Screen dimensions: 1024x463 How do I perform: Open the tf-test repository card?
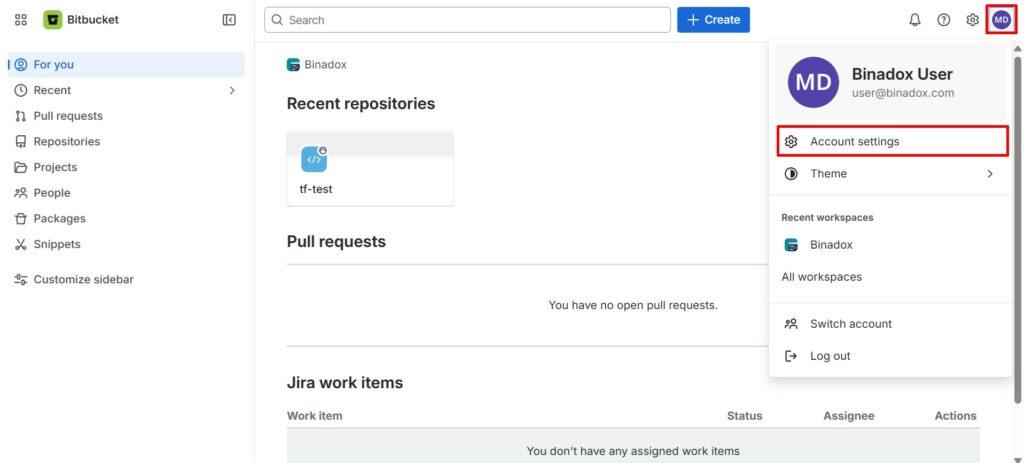click(370, 169)
